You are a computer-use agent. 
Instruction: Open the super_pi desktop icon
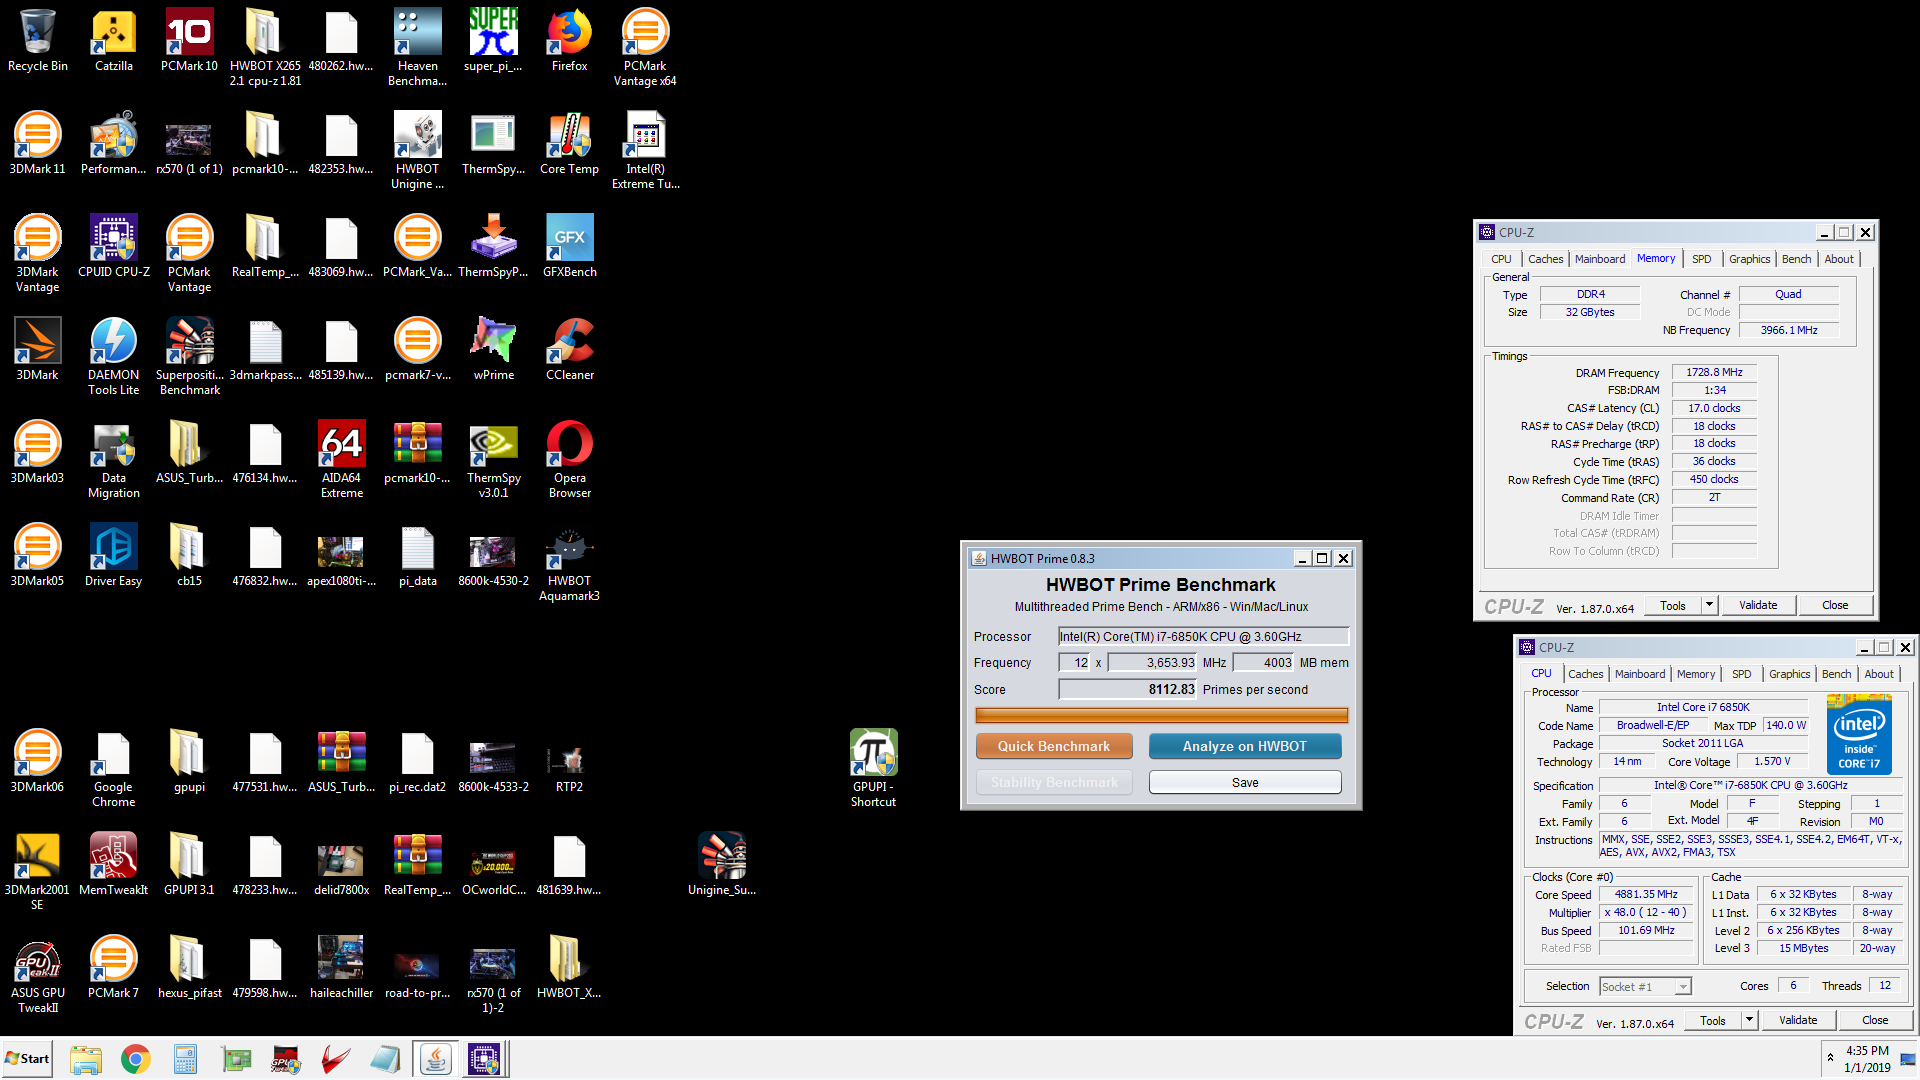[x=493, y=41]
